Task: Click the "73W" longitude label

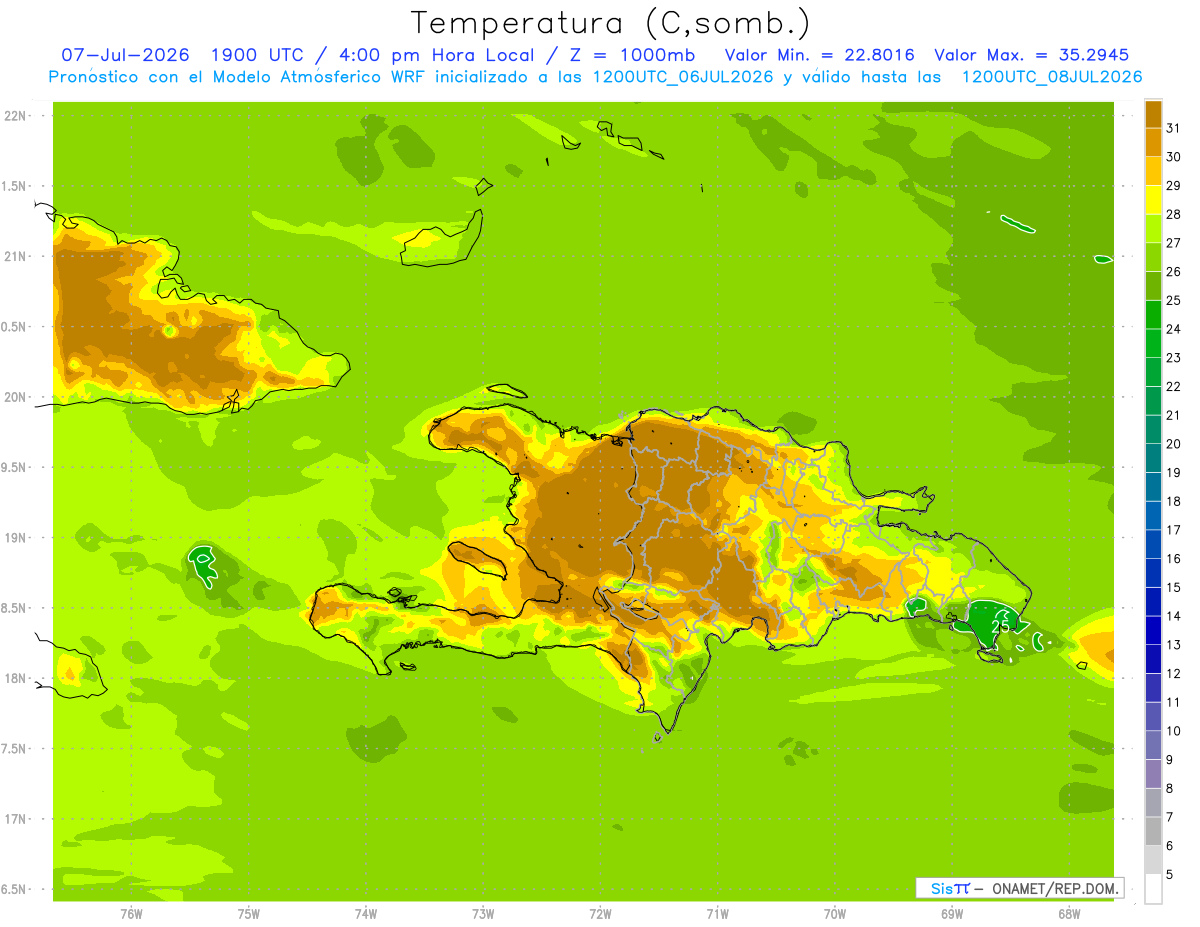Action: click(x=483, y=914)
